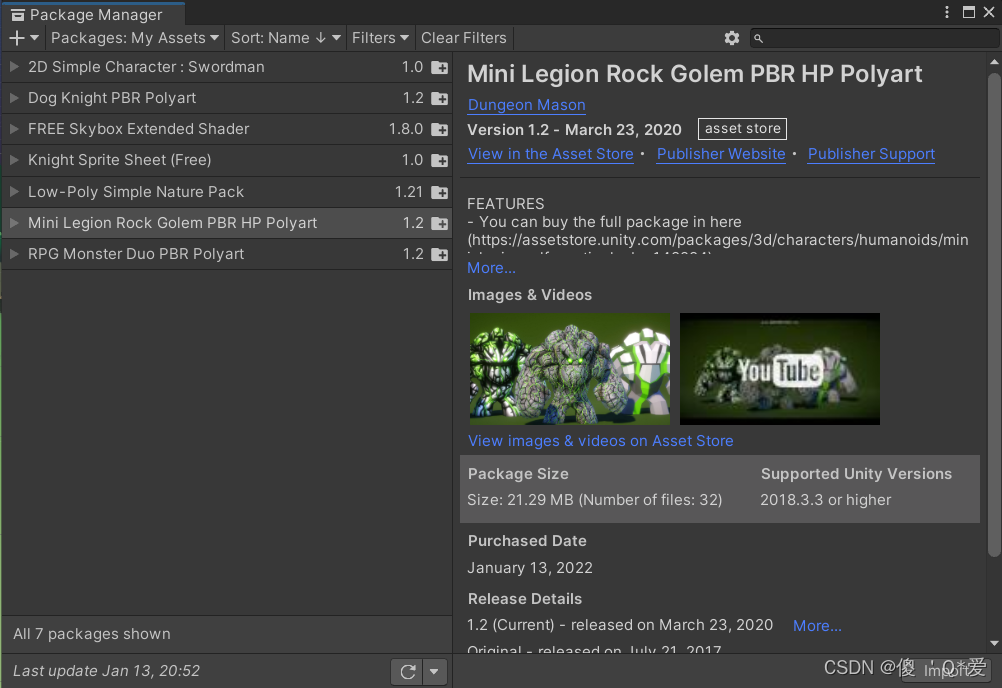The image size is (1002, 688).
Task: Select the Low-Poly Simple Nature Pack name
Action: [135, 192]
